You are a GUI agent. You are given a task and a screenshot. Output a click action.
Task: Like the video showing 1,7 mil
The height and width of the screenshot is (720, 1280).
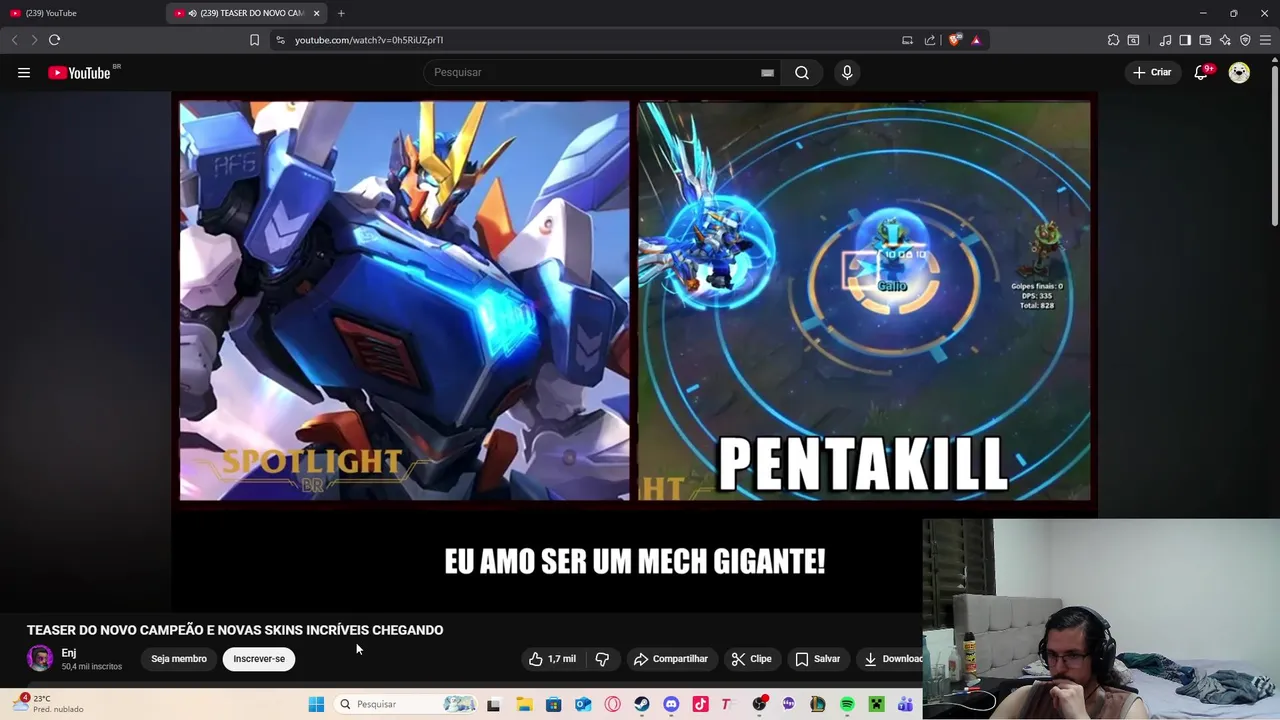coord(553,659)
